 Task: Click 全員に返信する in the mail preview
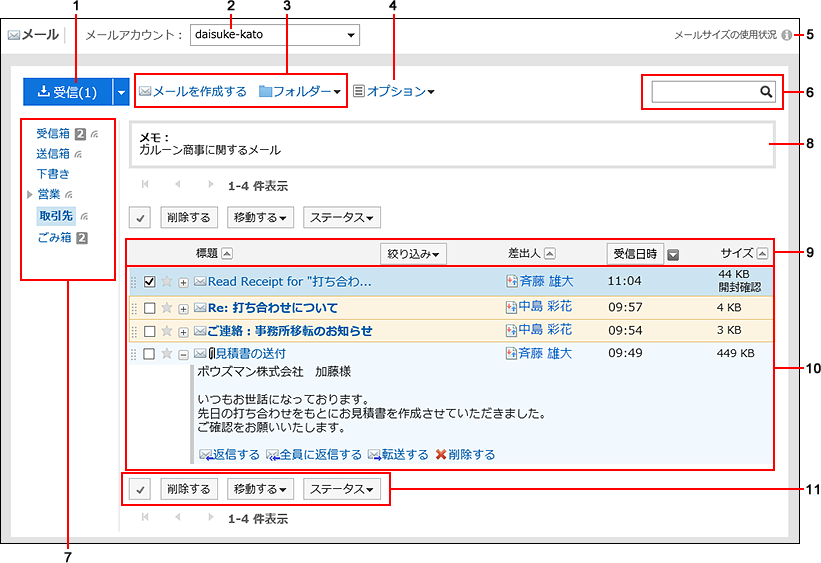click(314, 455)
